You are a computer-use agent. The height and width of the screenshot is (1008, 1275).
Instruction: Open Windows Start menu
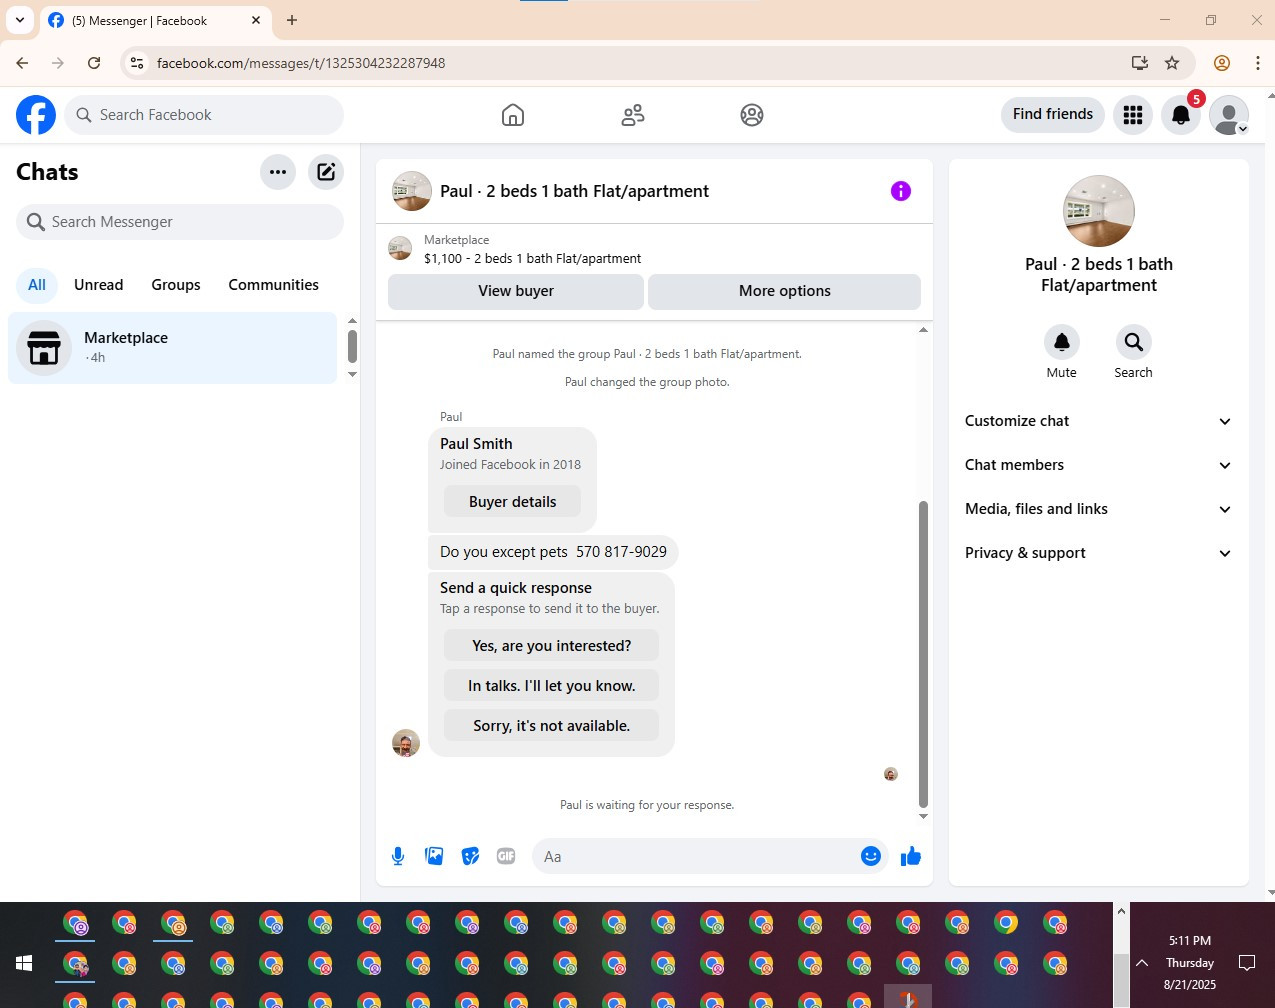tap(24, 963)
